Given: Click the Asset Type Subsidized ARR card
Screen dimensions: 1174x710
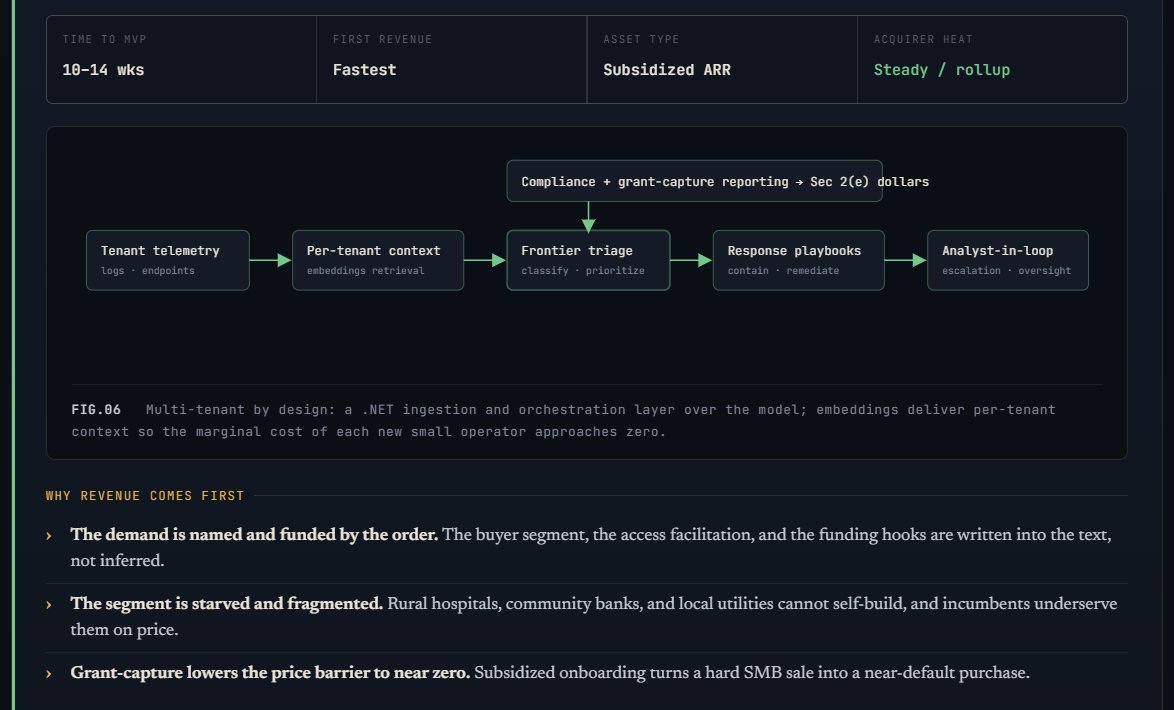Looking at the screenshot, I should [722, 59].
